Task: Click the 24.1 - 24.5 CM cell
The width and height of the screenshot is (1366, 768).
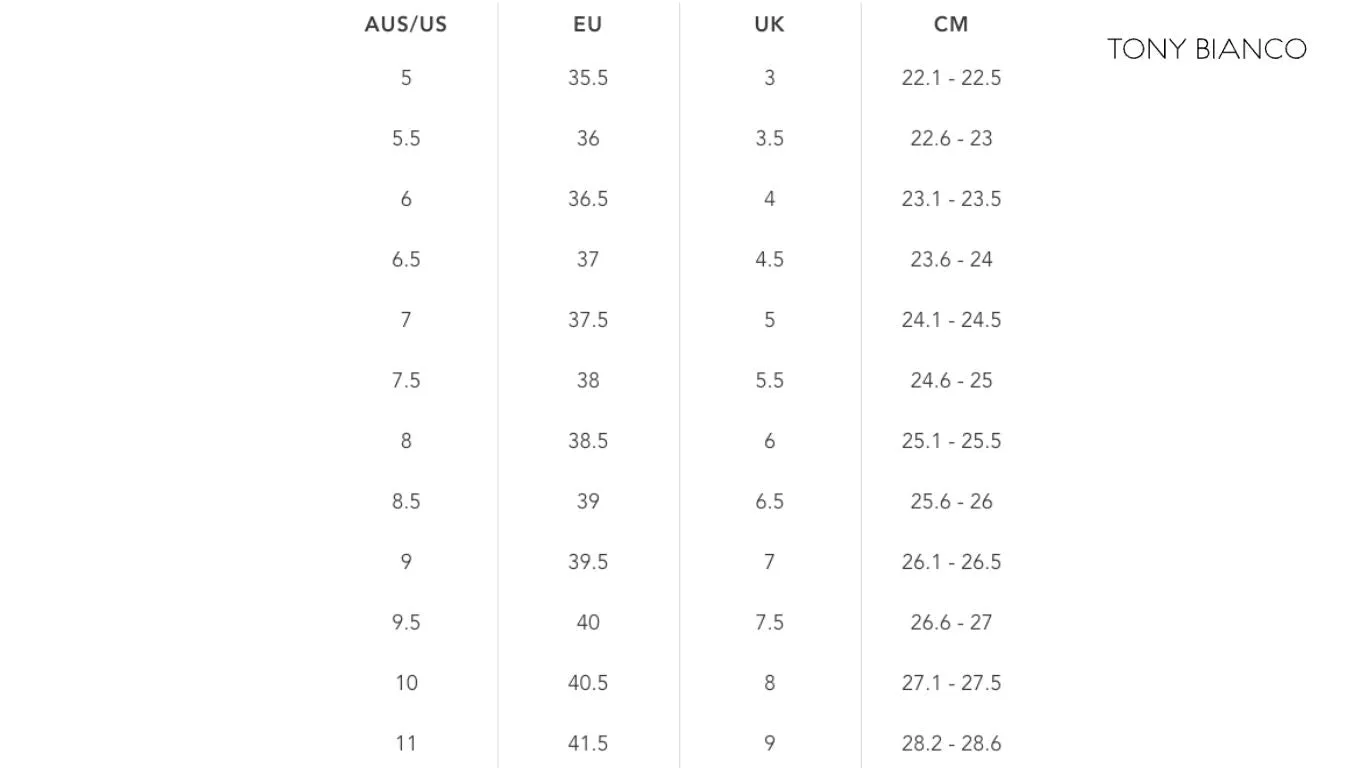Action: coord(951,320)
